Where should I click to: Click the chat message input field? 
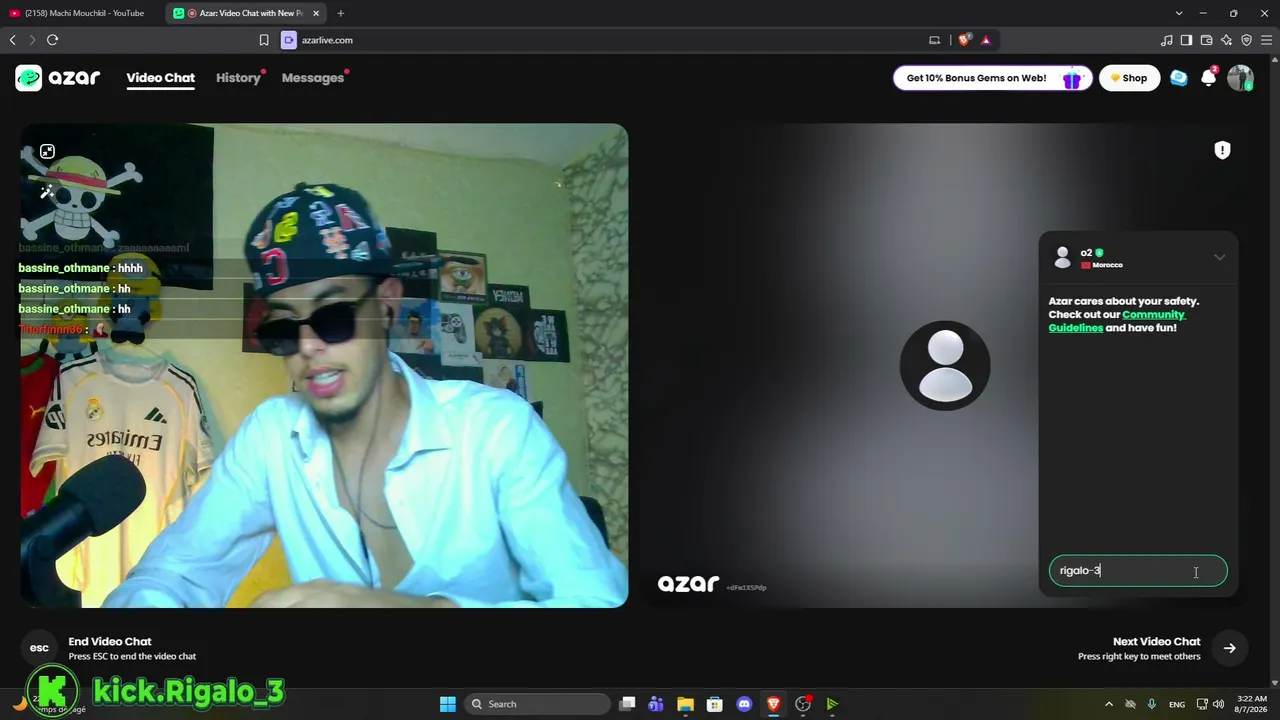(x=1138, y=571)
